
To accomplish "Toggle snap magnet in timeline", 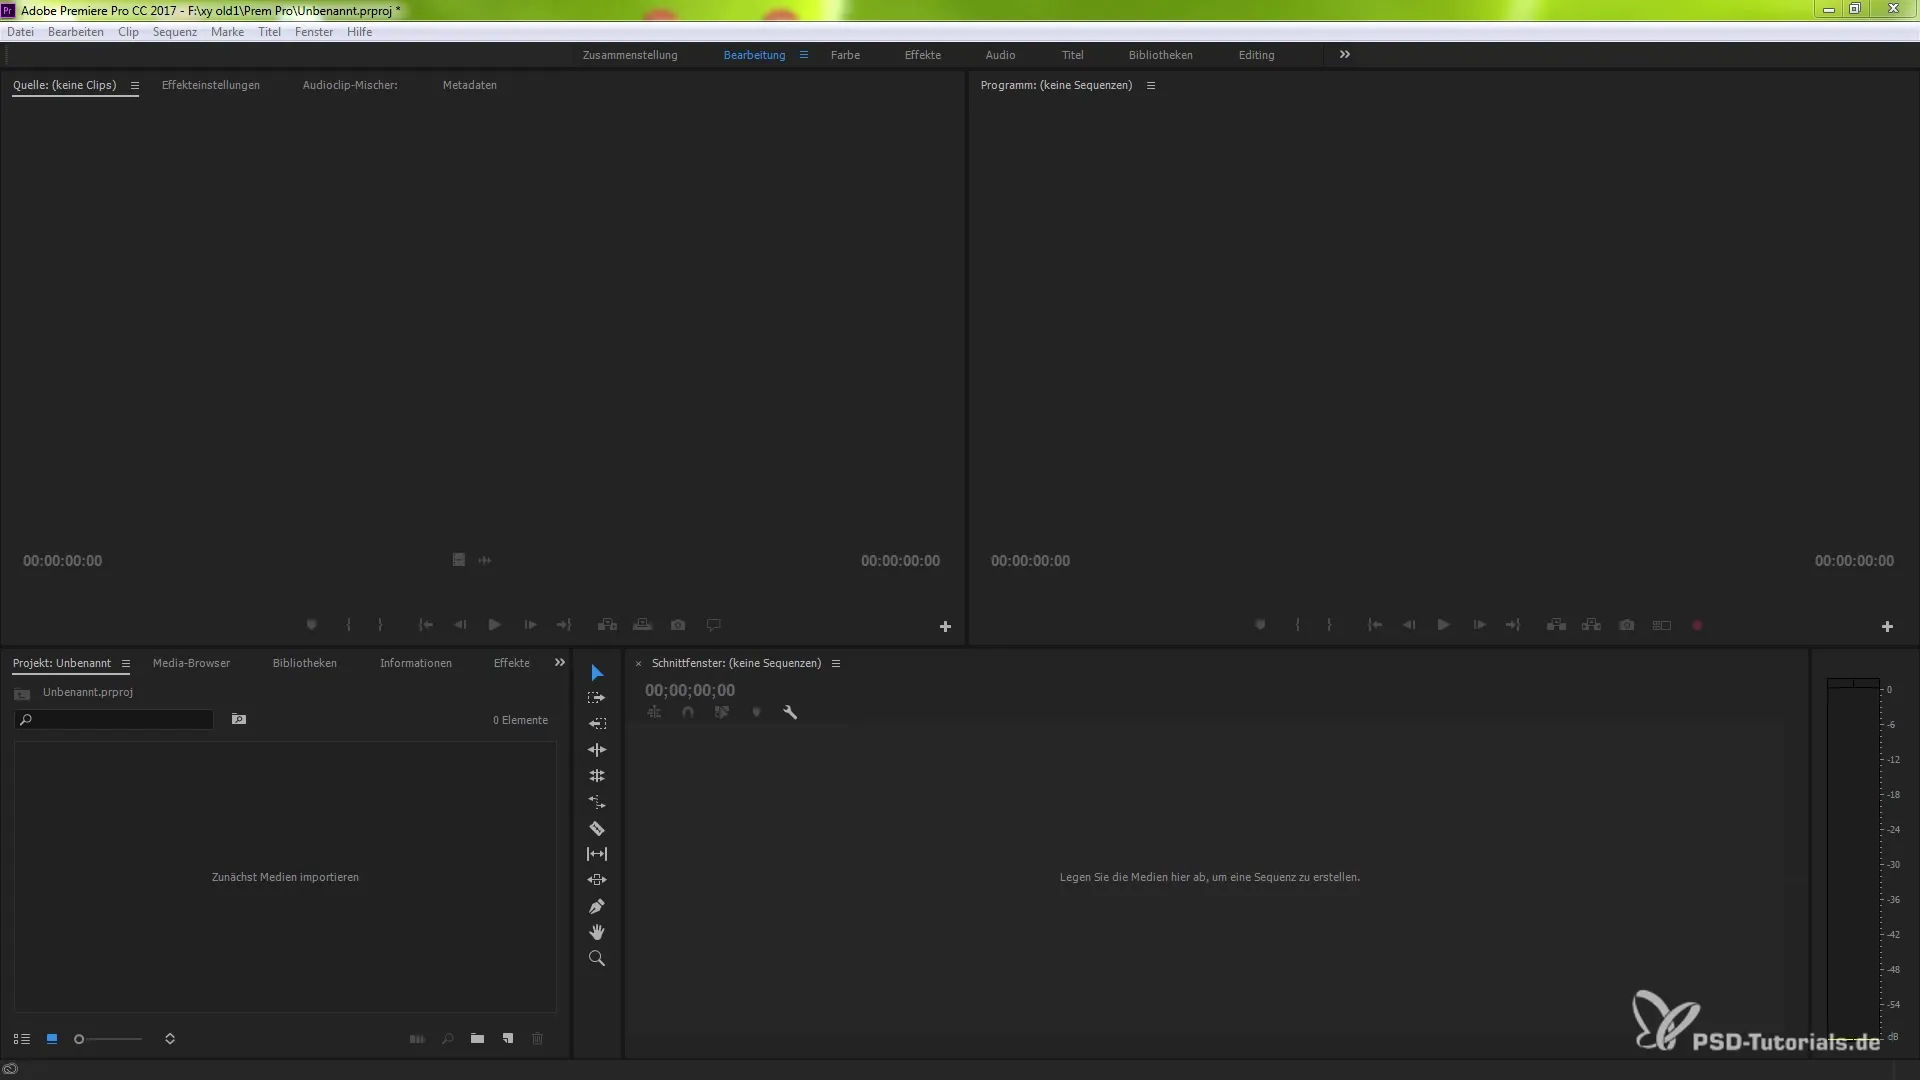I will click(688, 712).
